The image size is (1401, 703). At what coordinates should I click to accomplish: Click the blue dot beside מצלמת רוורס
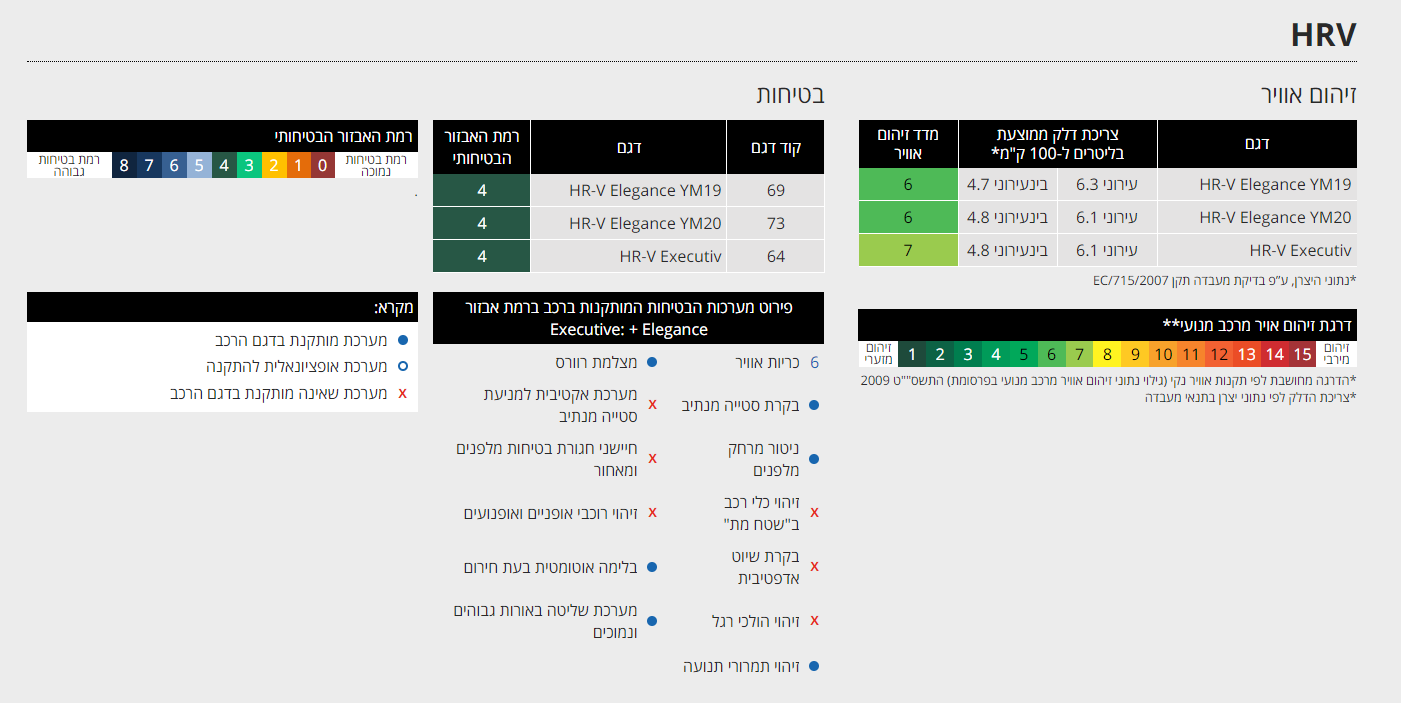tap(652, 362)
